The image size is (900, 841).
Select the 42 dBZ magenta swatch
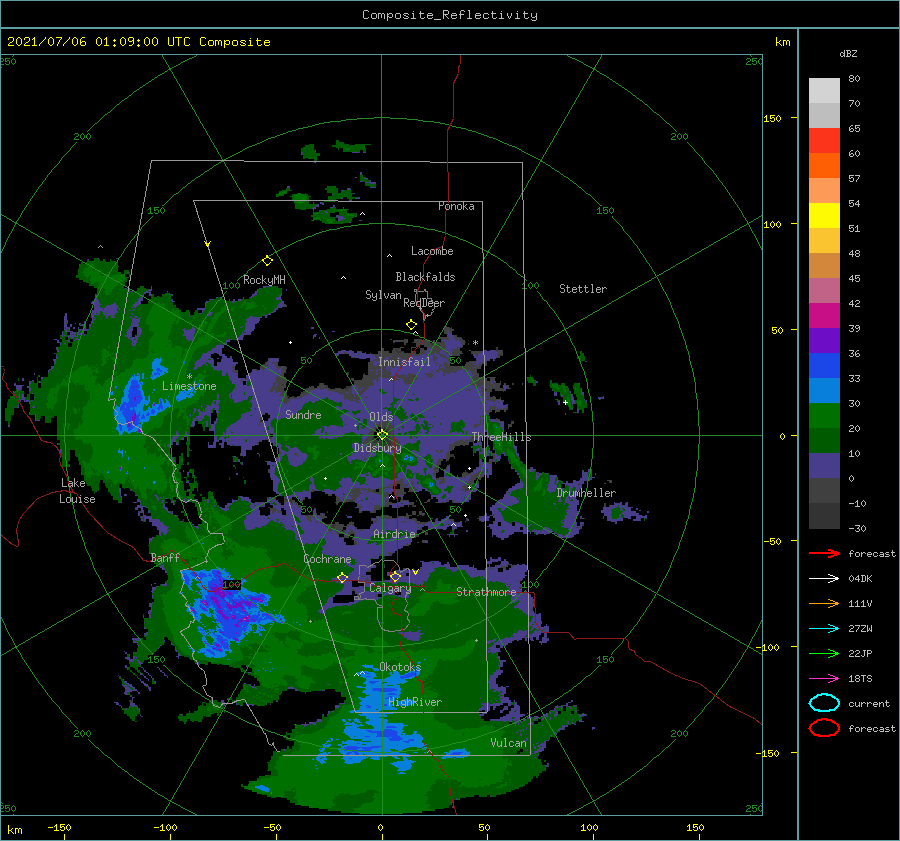click(x=824, y=316)
